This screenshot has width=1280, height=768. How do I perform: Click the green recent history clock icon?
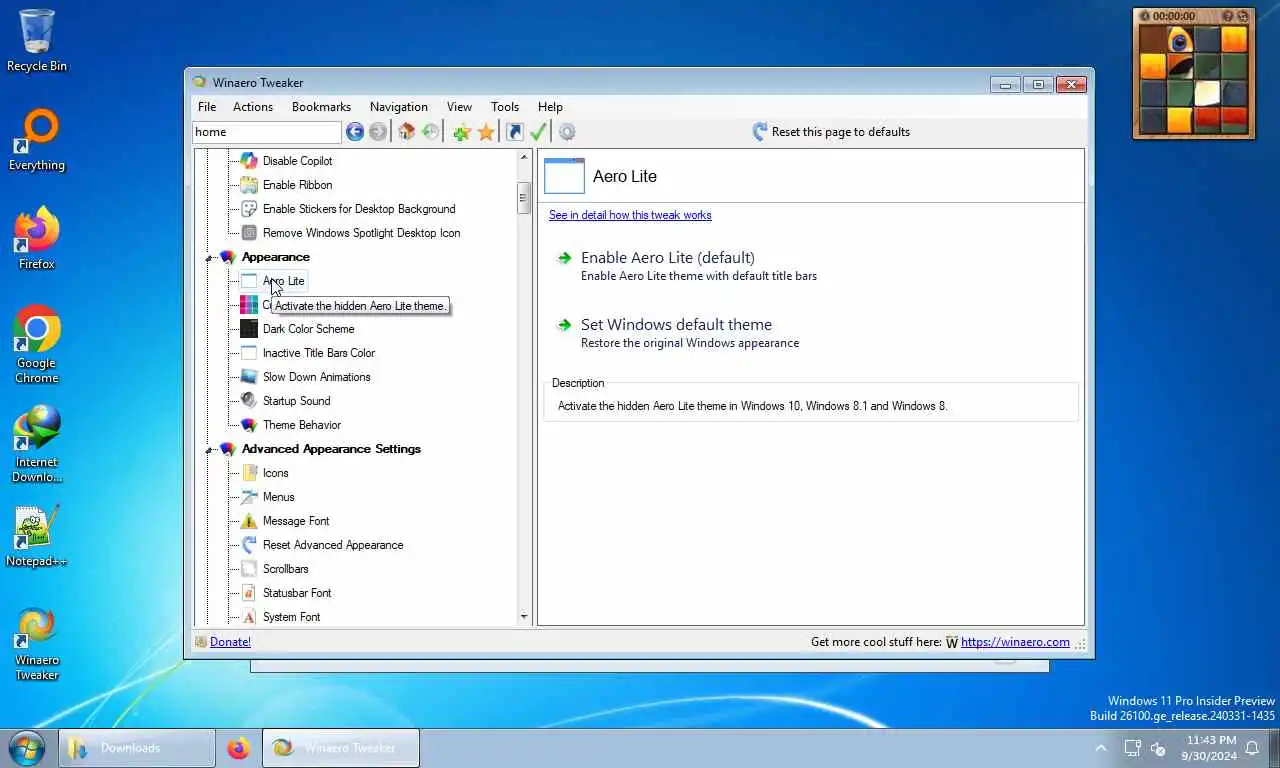(x=430, y=132)
